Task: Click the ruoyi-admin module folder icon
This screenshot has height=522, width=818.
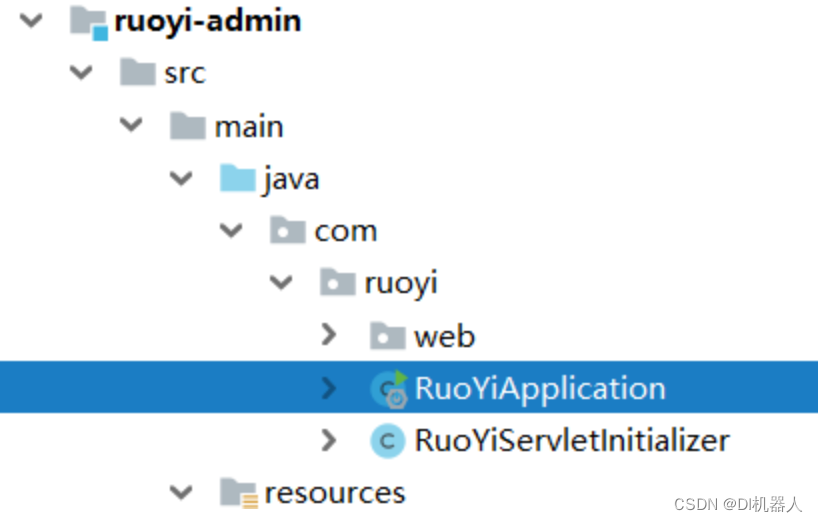Action: pos(89,22)
